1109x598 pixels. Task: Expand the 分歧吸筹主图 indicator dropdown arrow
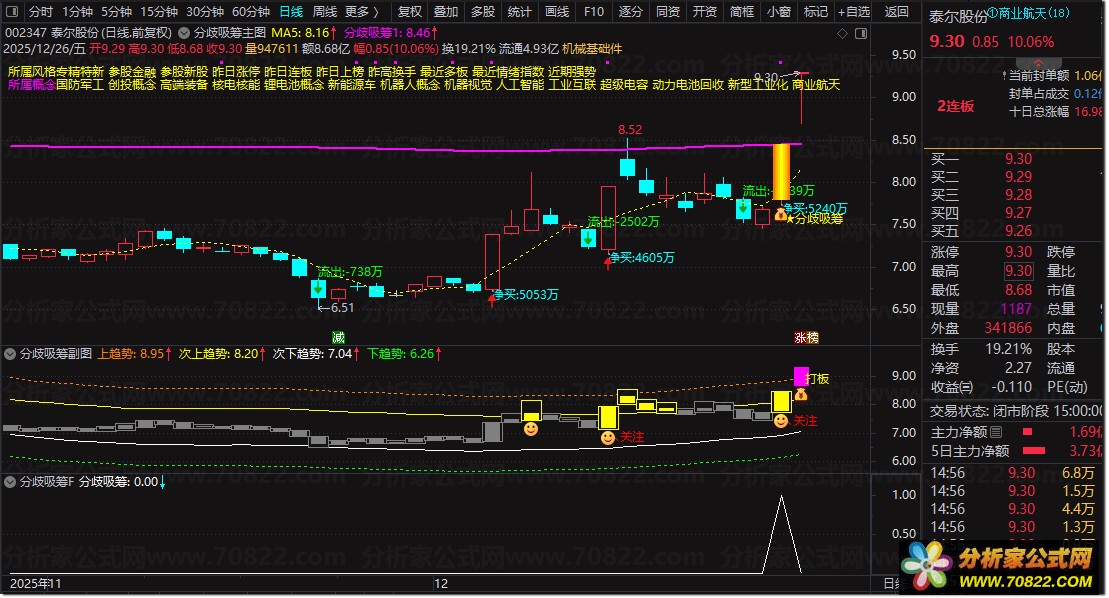tap(184, 33)
